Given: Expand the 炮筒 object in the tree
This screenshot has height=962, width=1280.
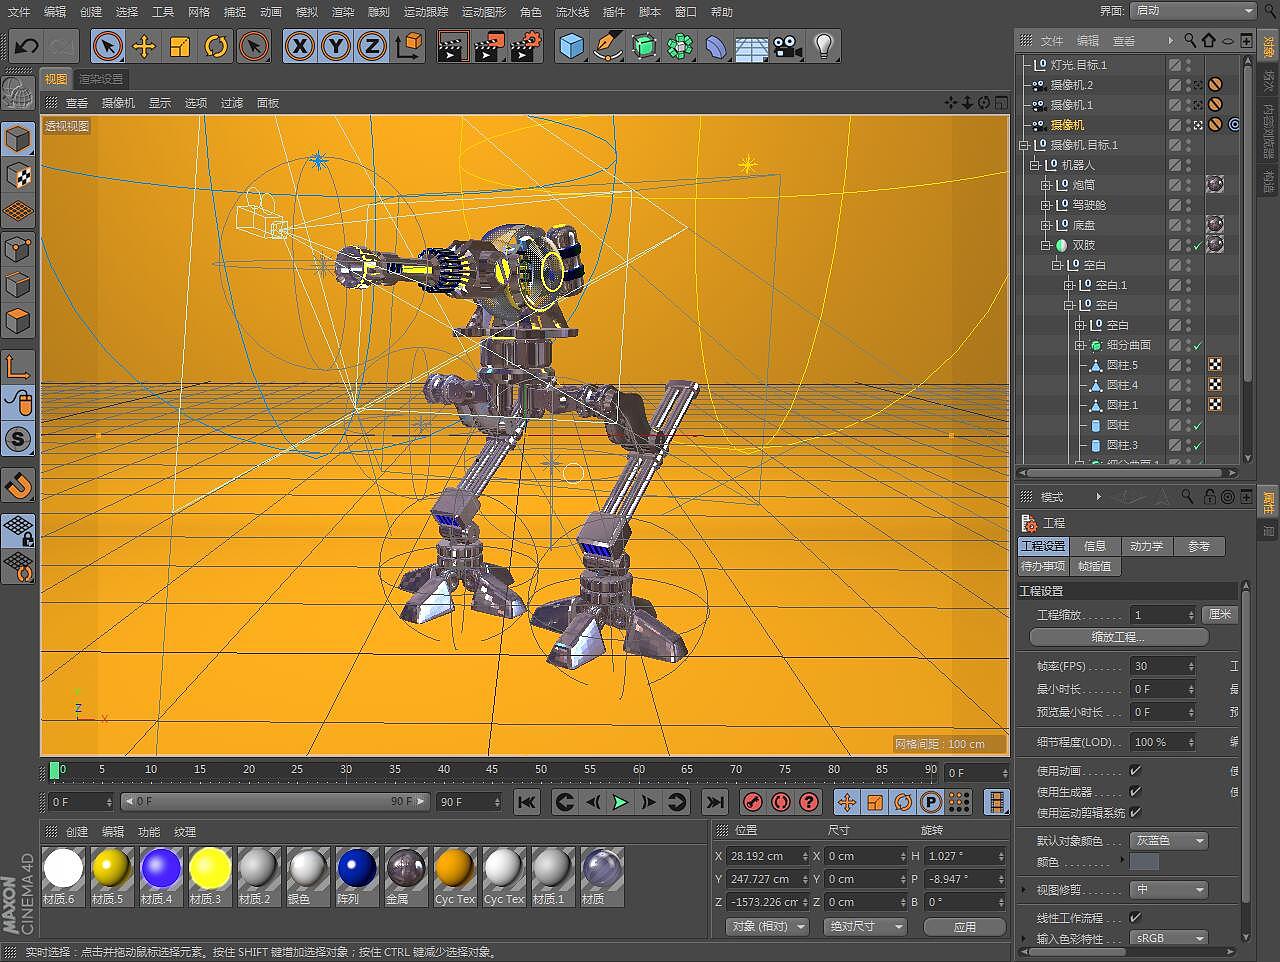Looking at the screenshot, I should tap(1046, 185).
